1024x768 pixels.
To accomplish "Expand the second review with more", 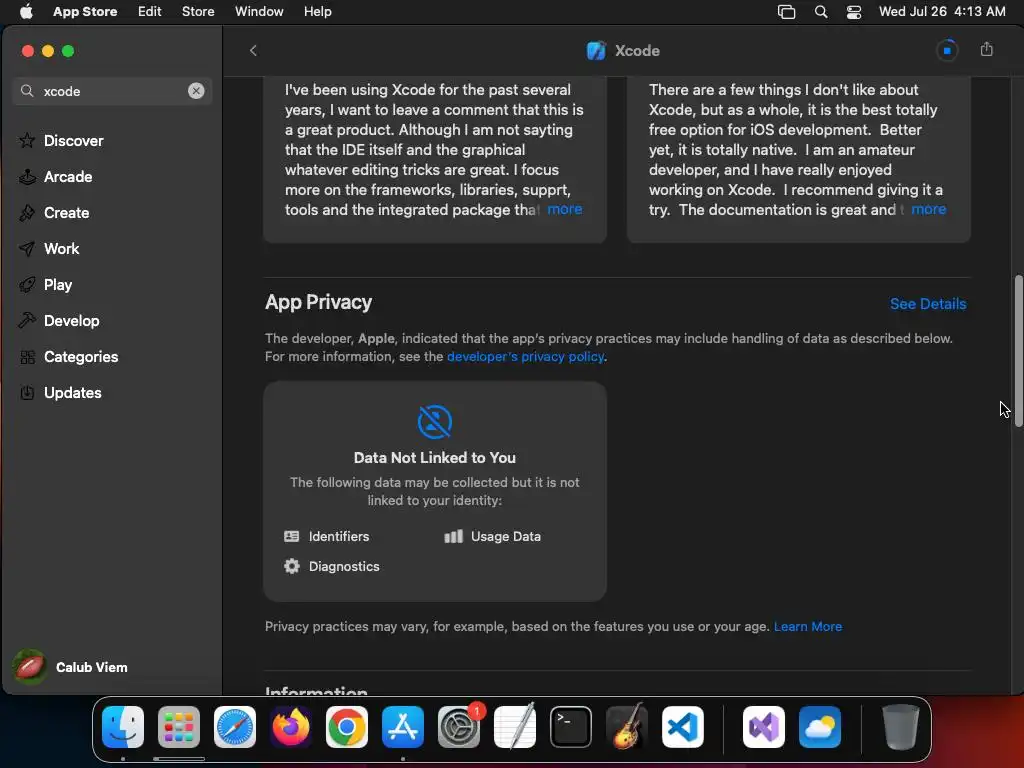I will tap(929, 209).
